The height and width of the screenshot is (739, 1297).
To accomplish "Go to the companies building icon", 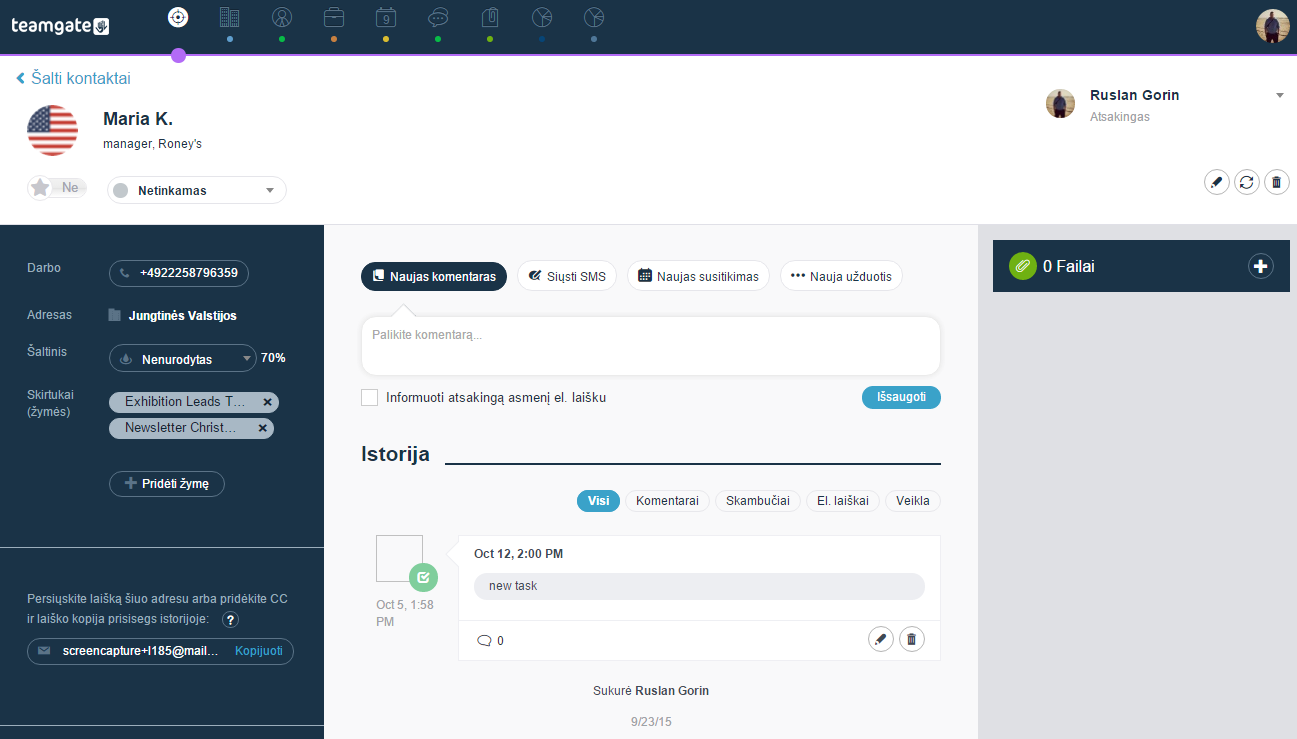I will click(x=229, y=17).
